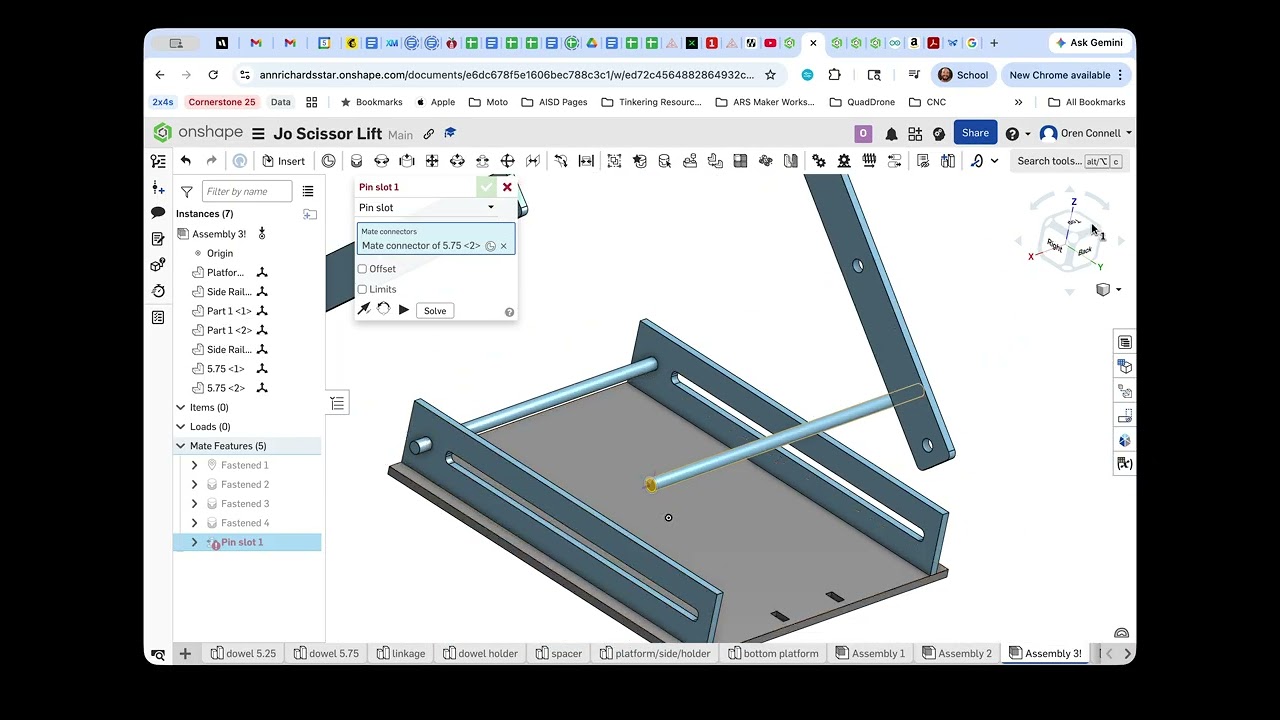Open the notifications bell icon
This screenshot has height=720, width=1280.
point(891,133)
